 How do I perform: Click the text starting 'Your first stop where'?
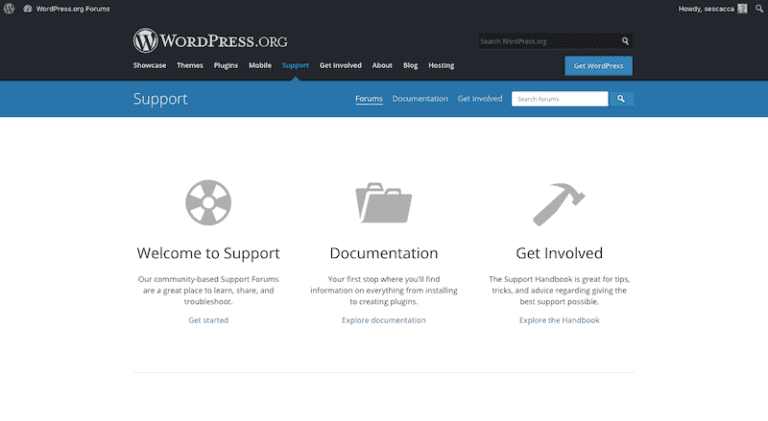coord(384,290)
